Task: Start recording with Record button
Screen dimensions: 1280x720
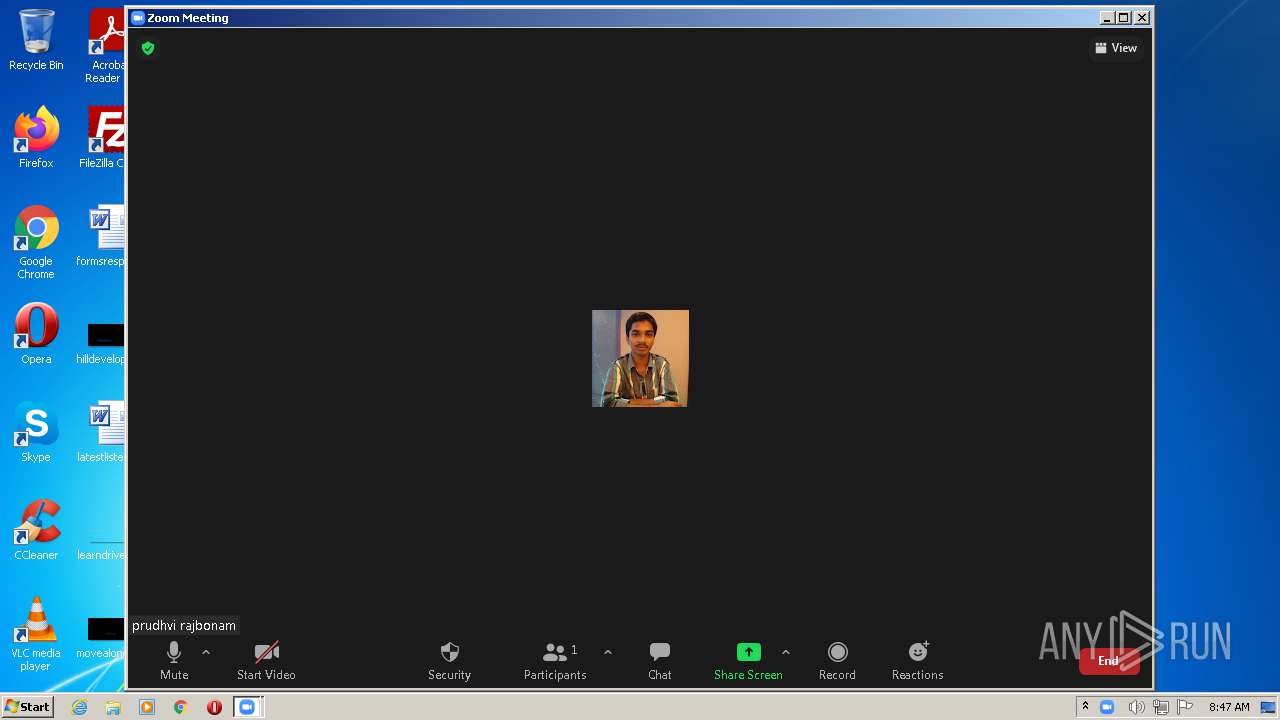Action: [837, 661]
